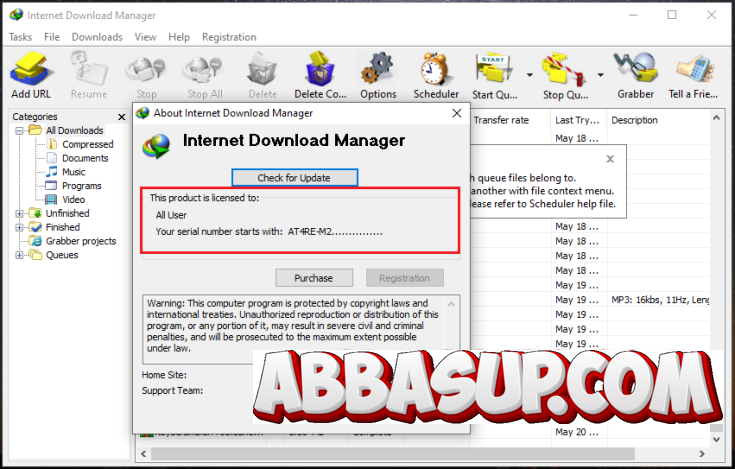
Task: Select the Compressed category
Action: click(x=88, y=144)
